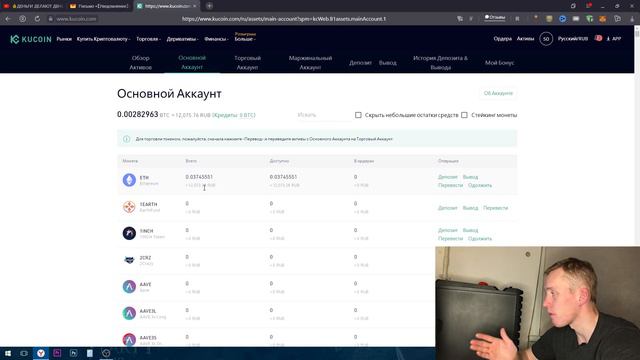The height and width of the screenshot is (360, 640).
Task: Click the browser back arrow
Action: tap(8, 19)
